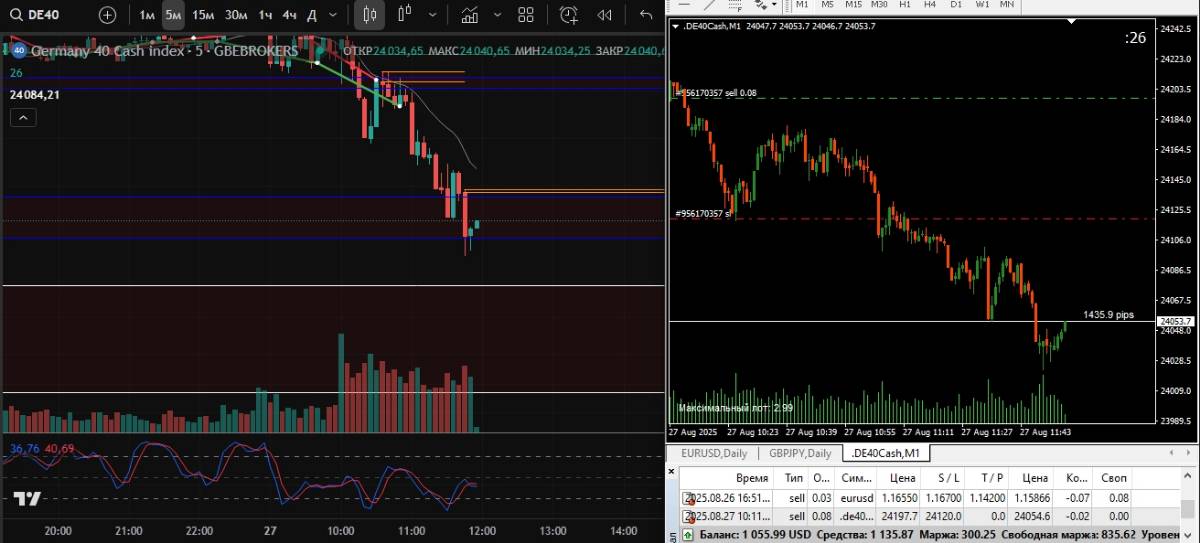
Task: Start bar replay with the rewind icon
Action: tap(604, 15)
